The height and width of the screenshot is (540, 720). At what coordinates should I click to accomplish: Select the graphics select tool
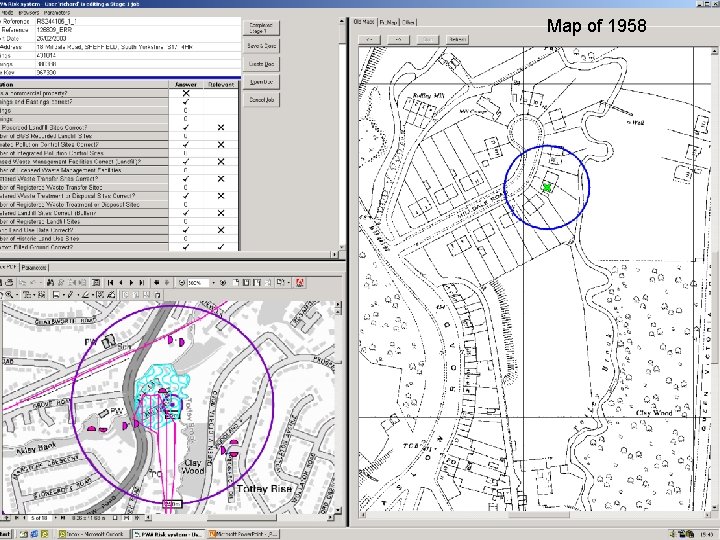click(41, 295)
